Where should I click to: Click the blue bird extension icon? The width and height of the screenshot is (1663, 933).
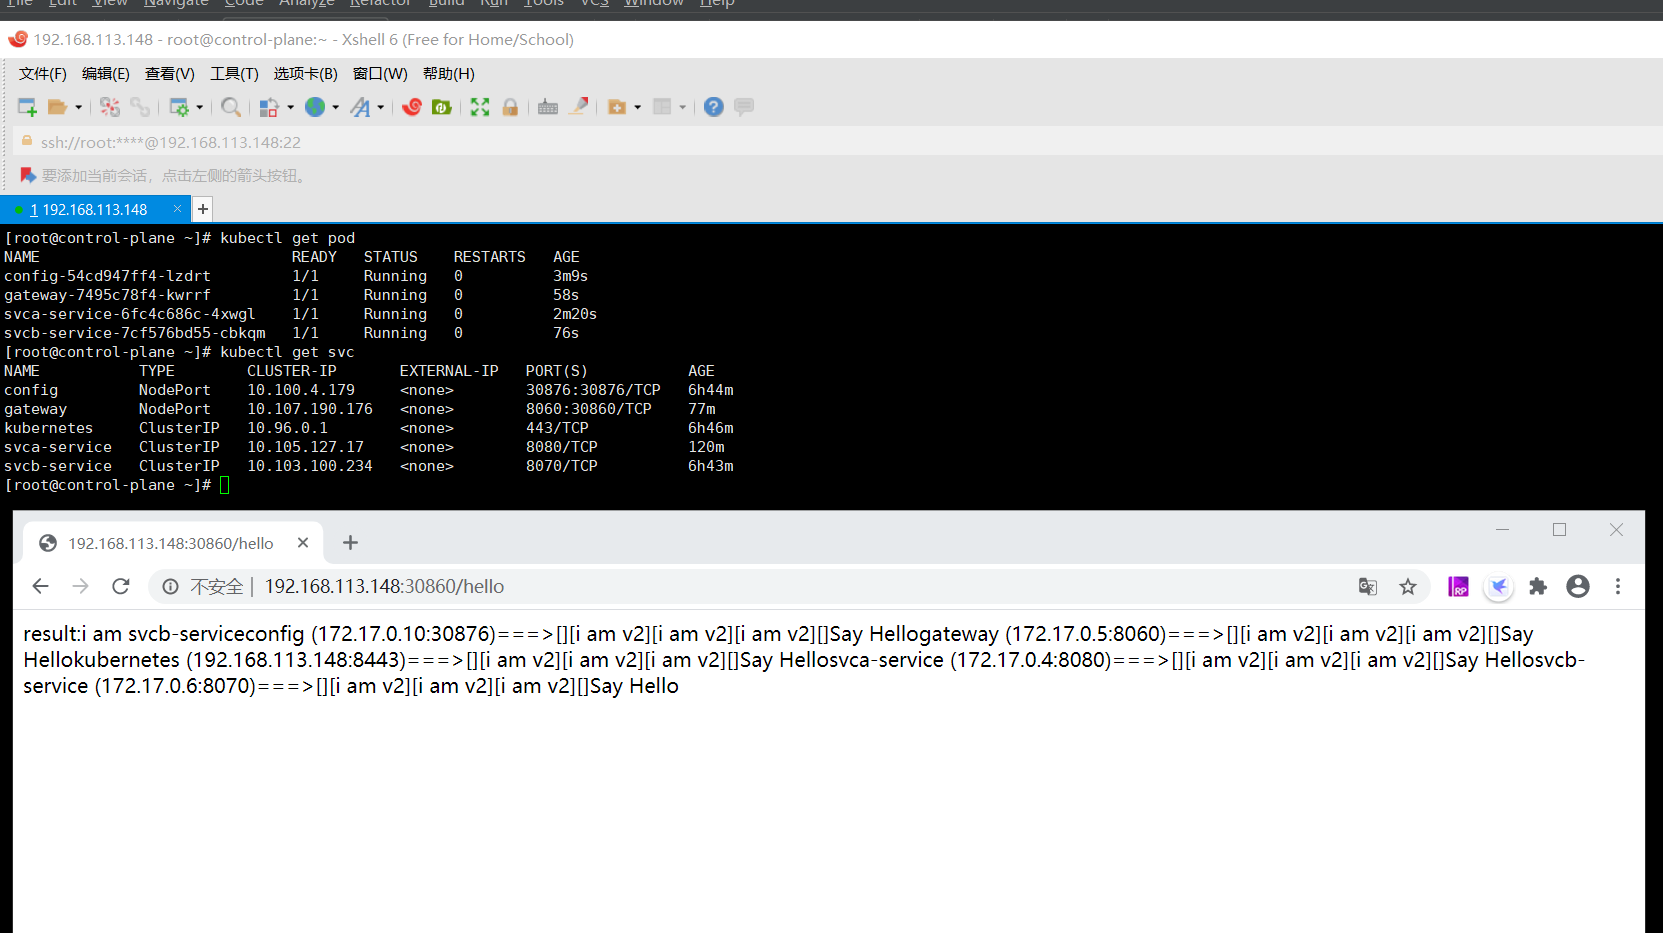(1498, 587)
